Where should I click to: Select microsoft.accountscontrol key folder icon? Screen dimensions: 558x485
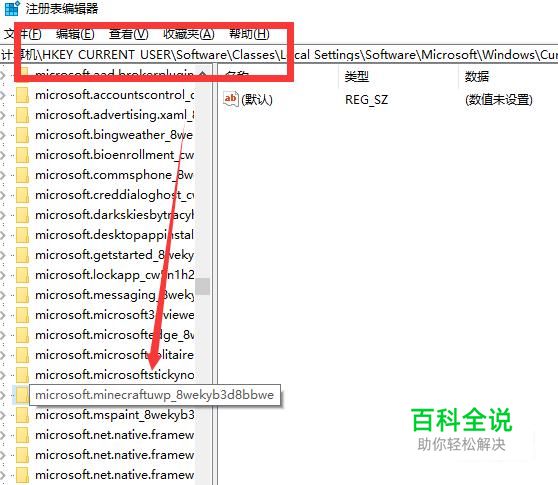(x=22, y=95)
